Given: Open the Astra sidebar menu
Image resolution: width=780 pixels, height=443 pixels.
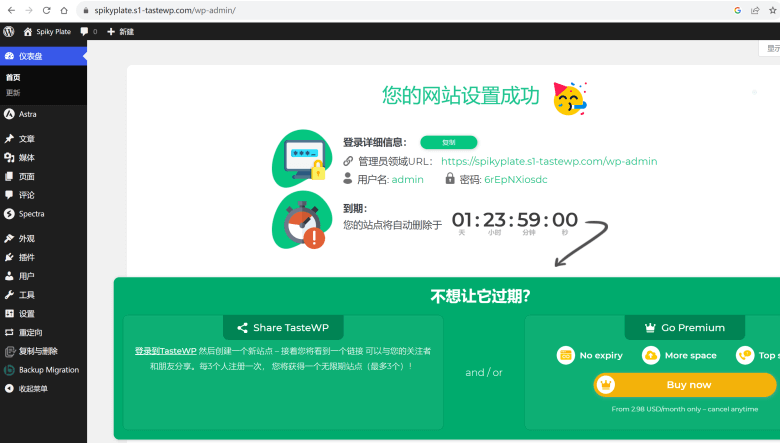Looking at the screenshot, I should coord(43,114).
